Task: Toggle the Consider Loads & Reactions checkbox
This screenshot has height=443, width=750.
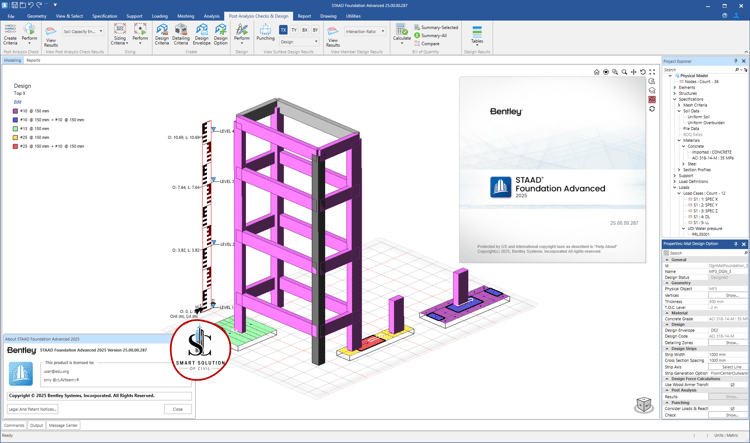Action: pyautogui.click(x=732, y=409)
